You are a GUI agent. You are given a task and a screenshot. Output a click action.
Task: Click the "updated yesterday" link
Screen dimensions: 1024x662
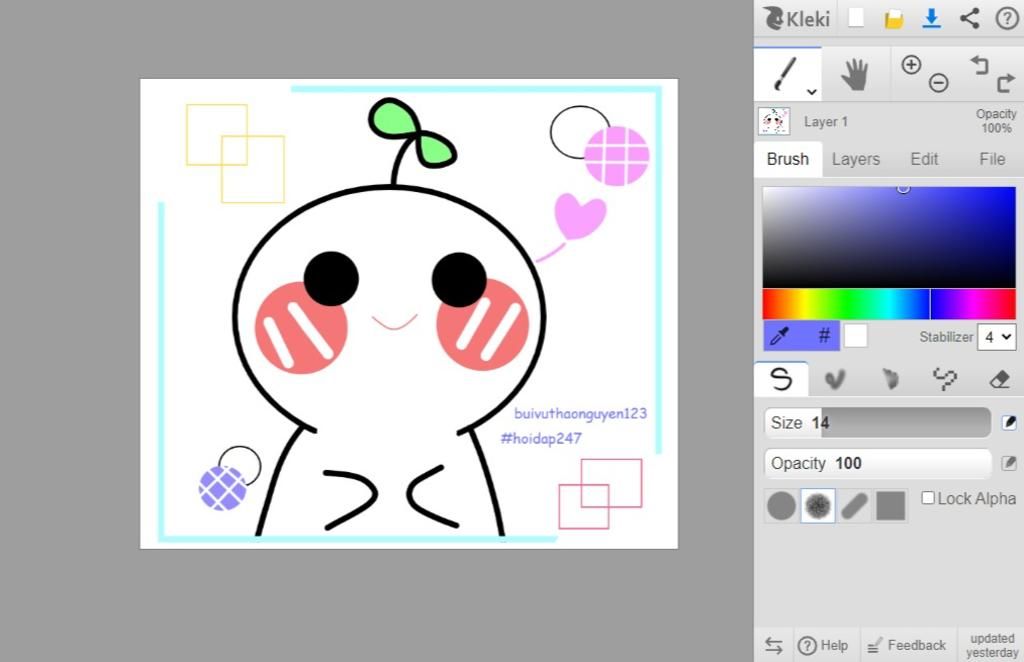(x=992, y=645)
